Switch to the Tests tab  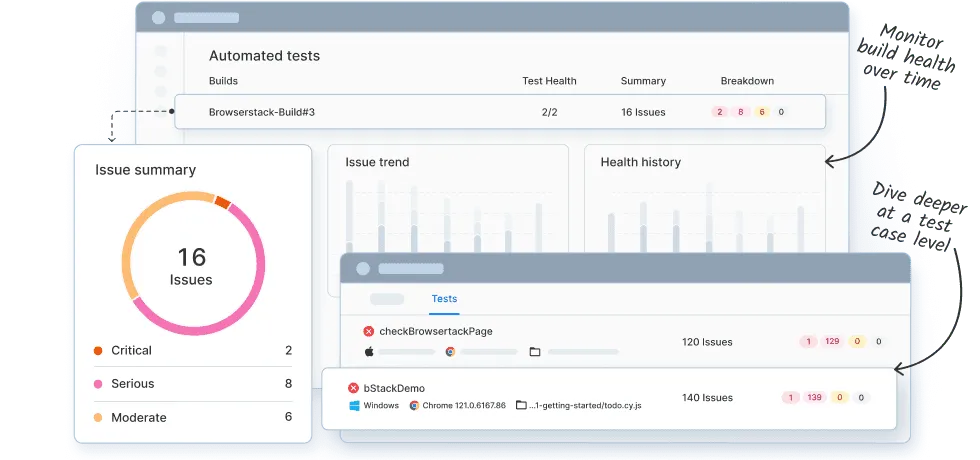[444, 299]
